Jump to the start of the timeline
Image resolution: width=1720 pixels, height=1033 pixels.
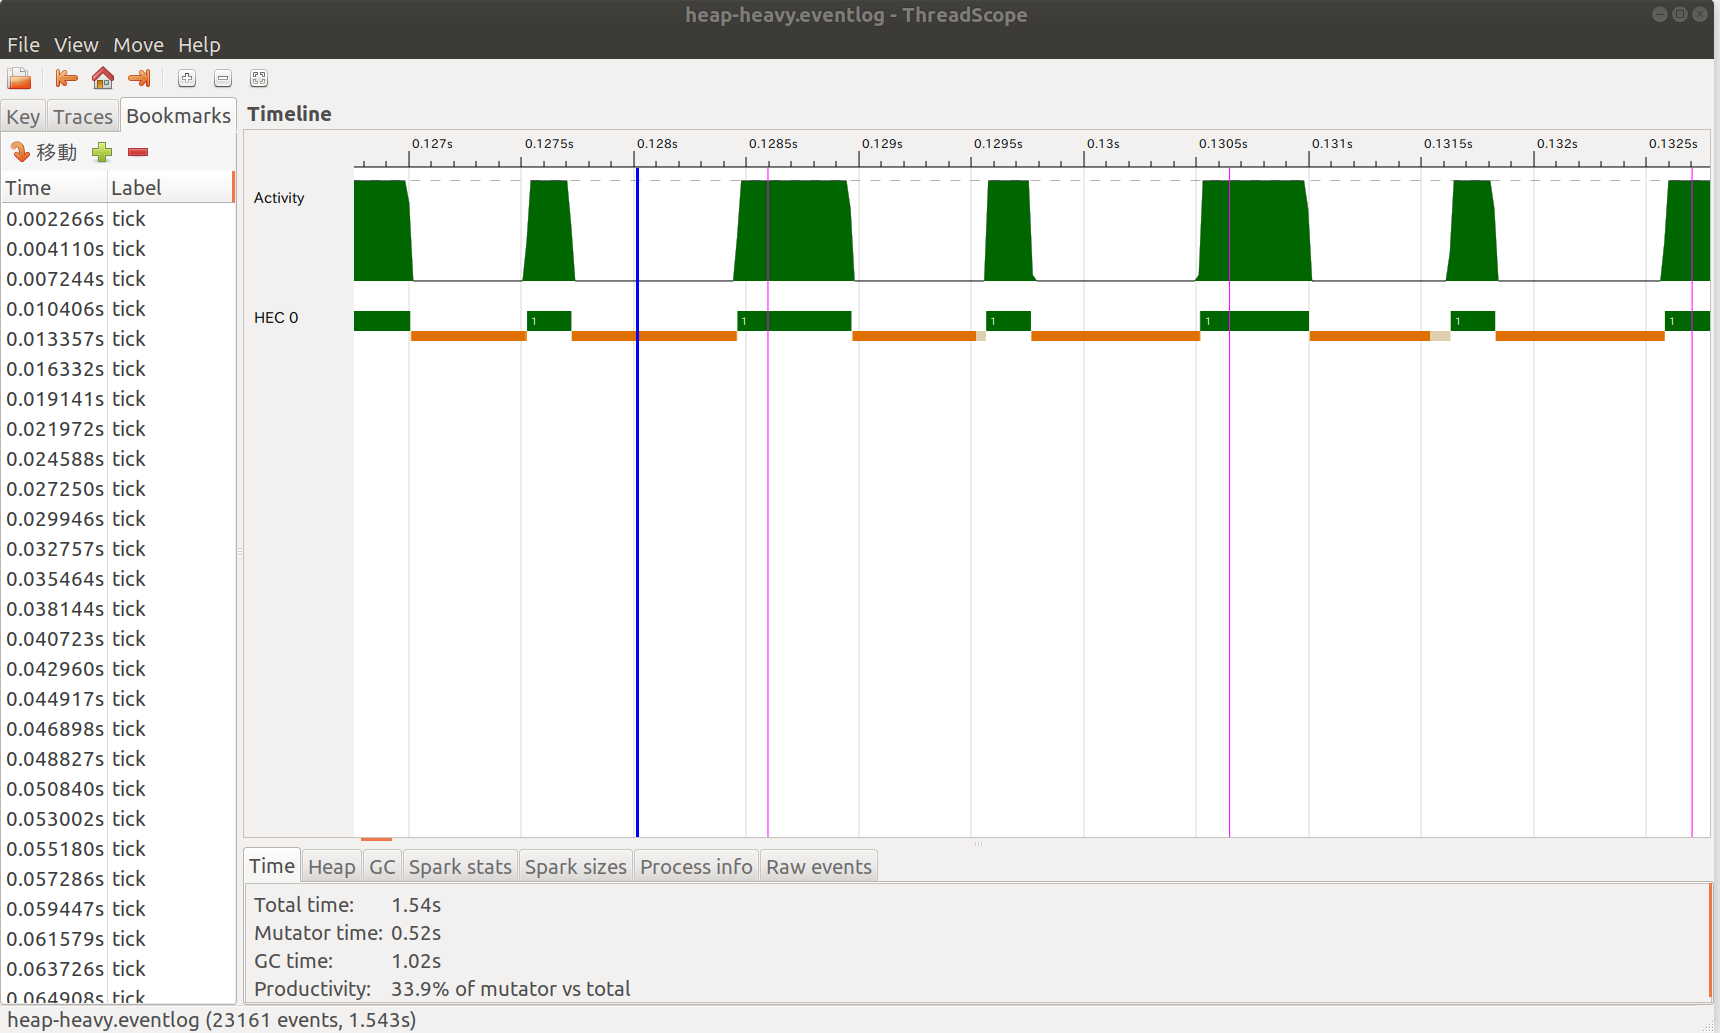pyautogui.click(x=66, y=78)
